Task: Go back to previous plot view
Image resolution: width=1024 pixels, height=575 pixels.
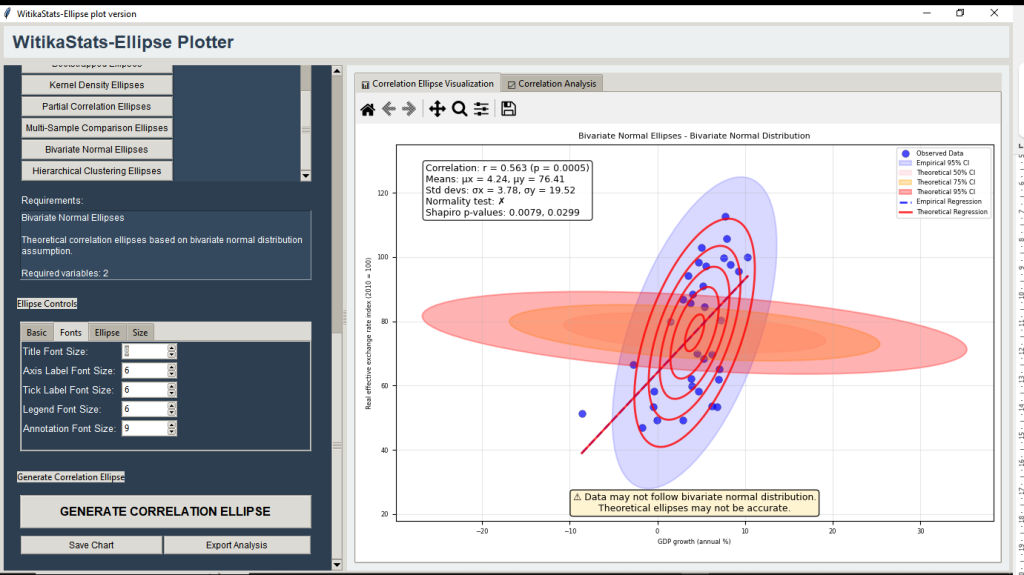Action: point(389,109)
